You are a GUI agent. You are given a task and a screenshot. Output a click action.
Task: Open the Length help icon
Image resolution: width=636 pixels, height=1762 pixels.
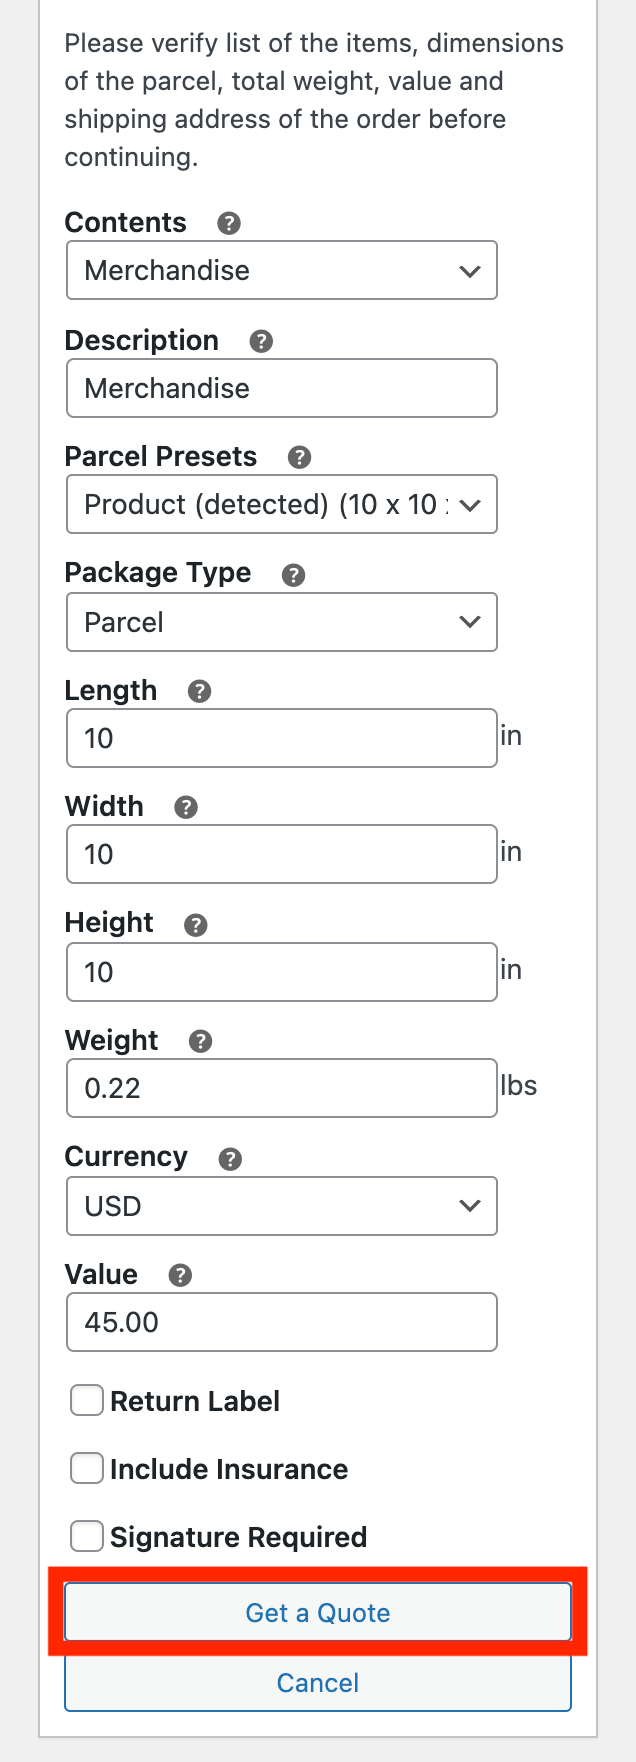click(199, 690)
